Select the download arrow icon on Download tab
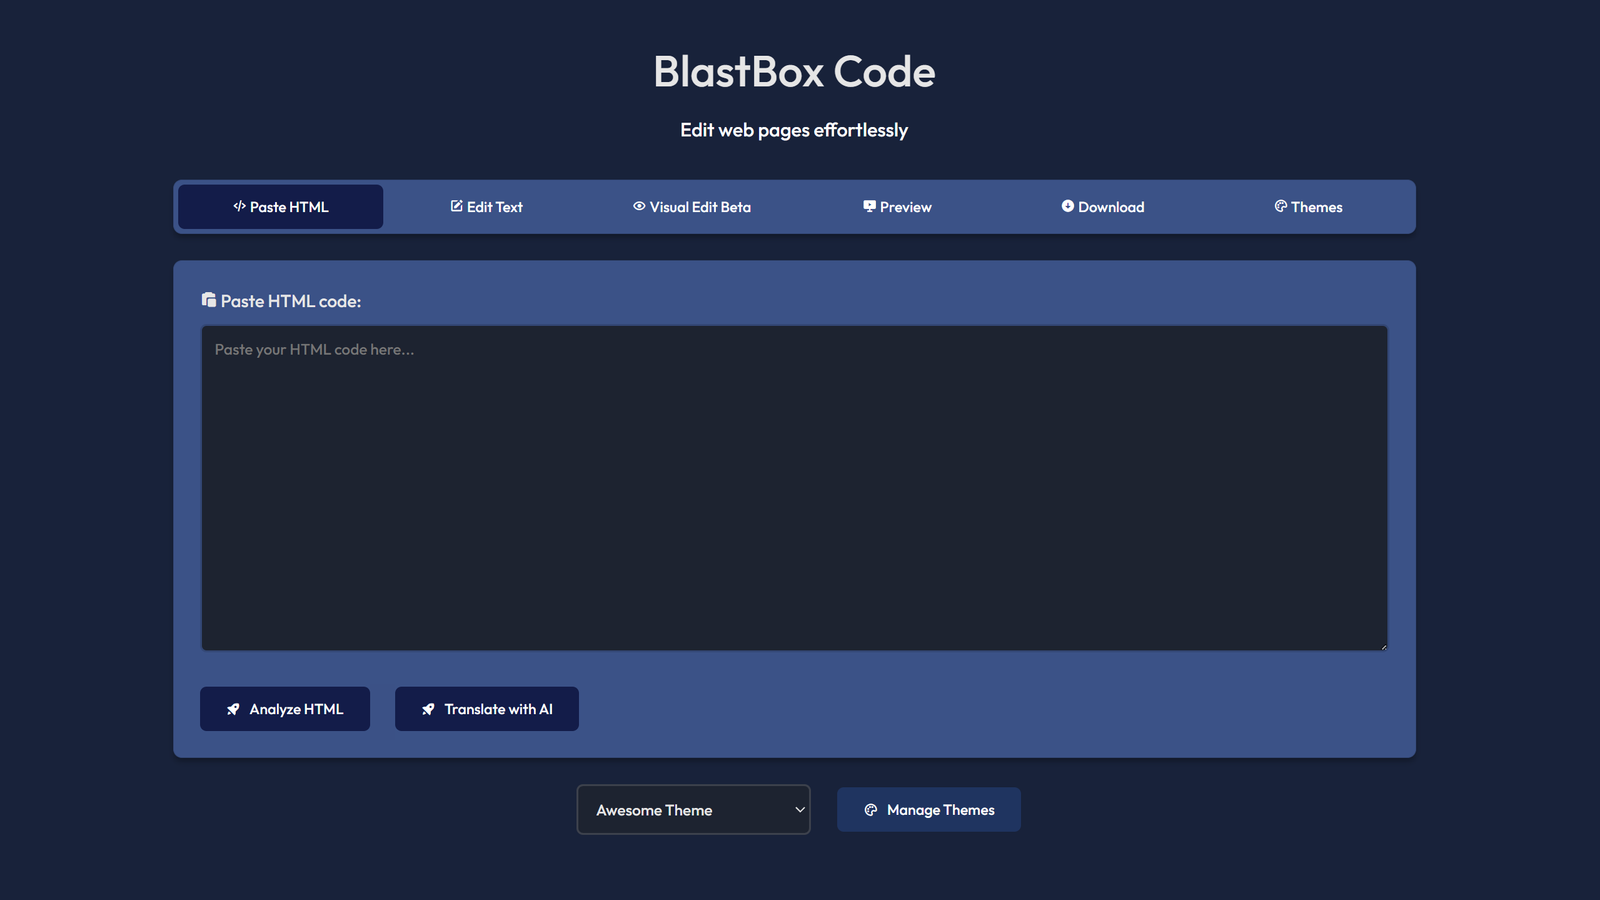 click(x=1068, y=206)
